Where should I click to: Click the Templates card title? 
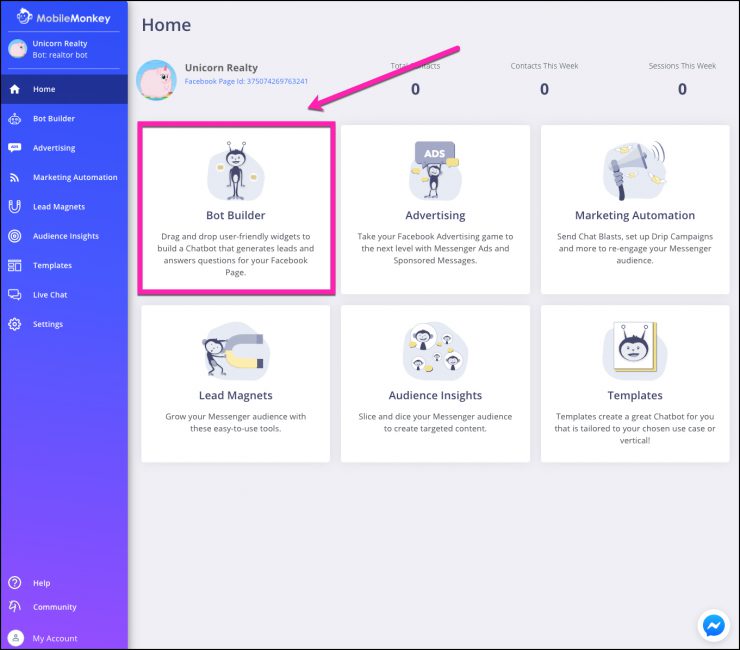click(635, 396)
